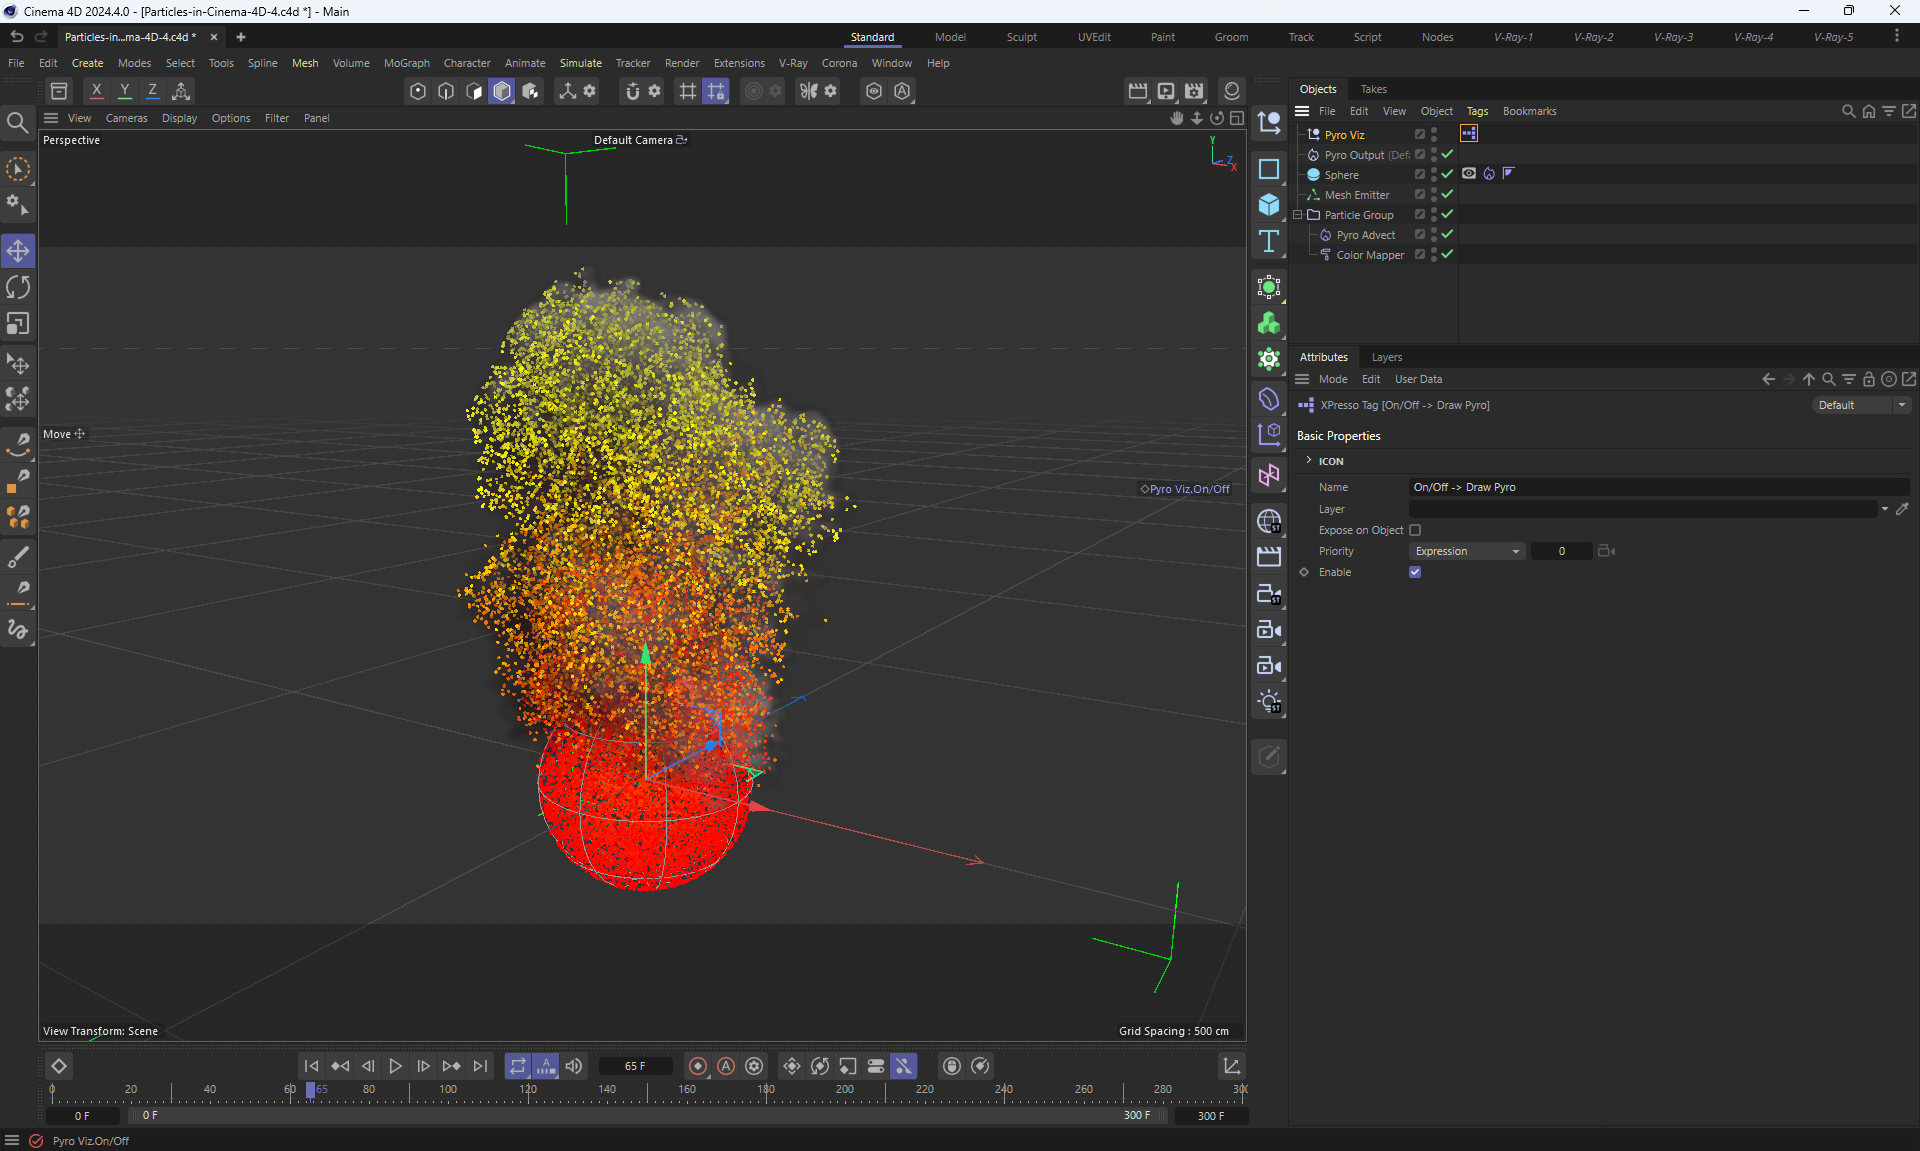Open the Sculpt layout
This screenshot has height=1151, width=1920.
(x=1021, y=37)
